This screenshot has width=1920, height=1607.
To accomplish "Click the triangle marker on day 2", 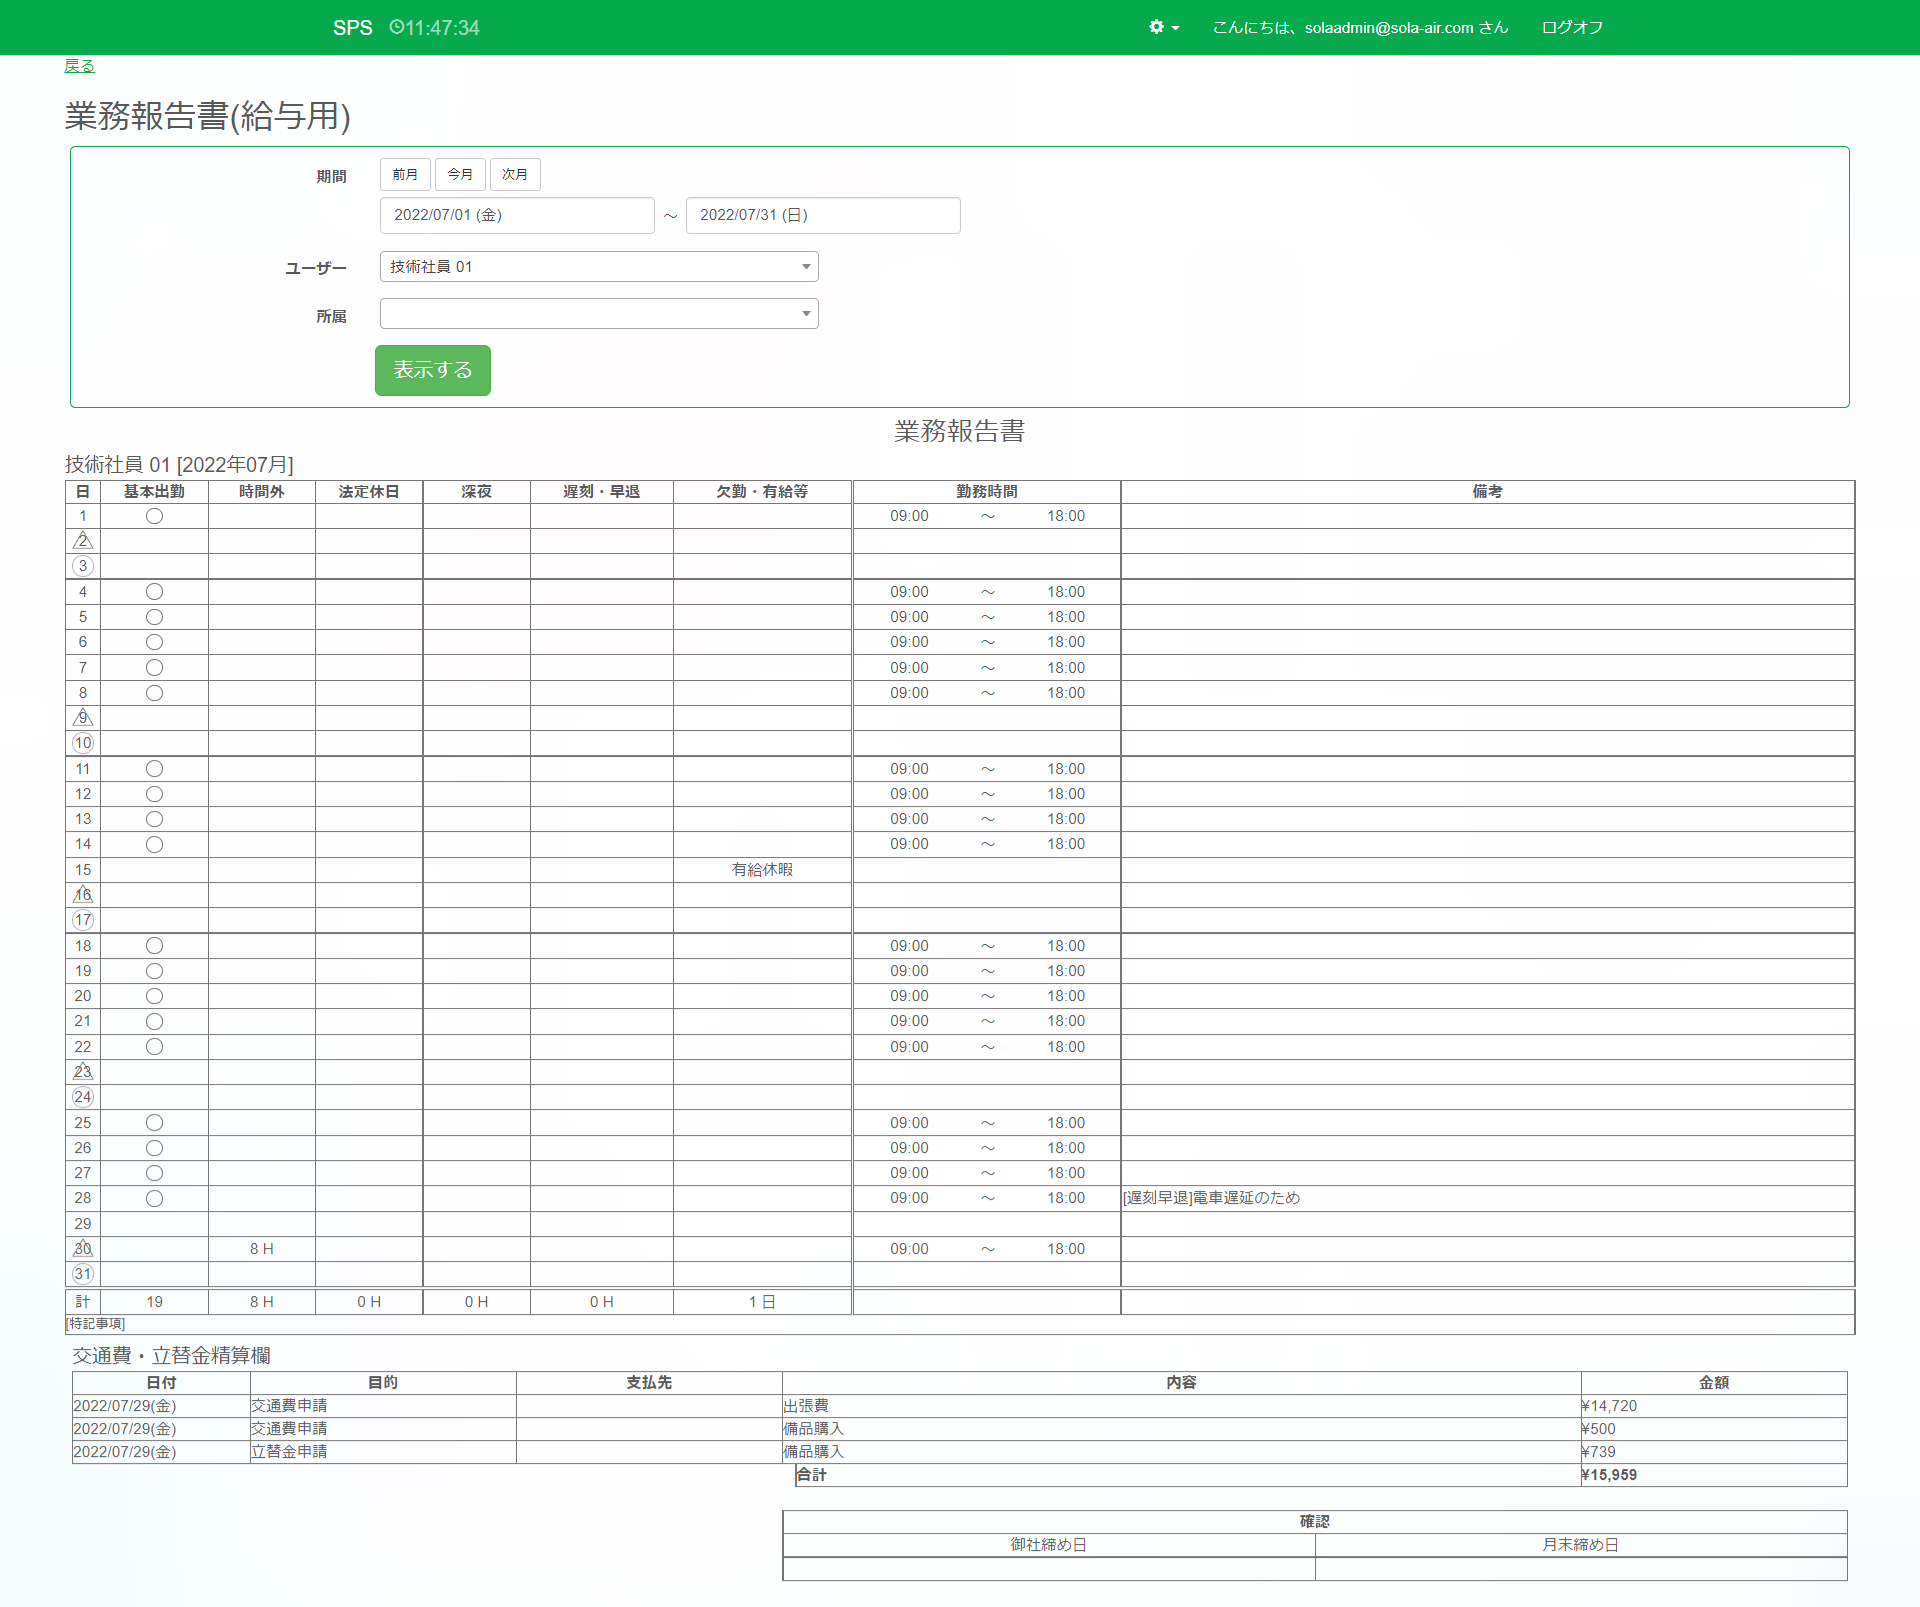I will click(x=83, y=541).
